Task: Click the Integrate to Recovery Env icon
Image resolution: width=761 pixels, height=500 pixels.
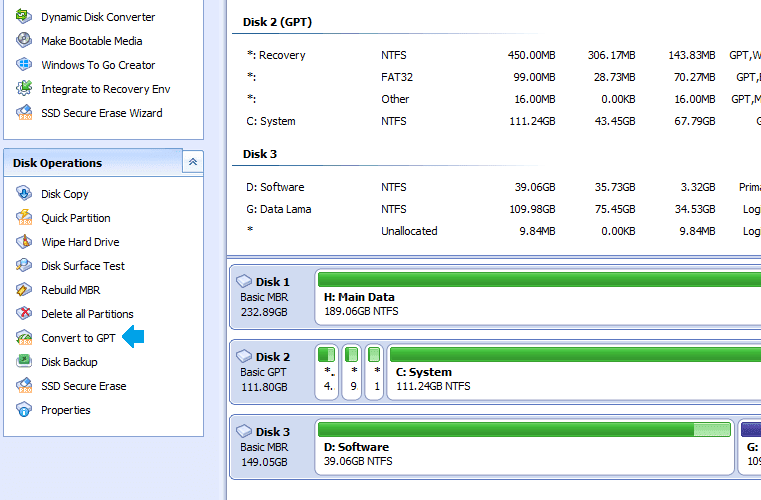Action: (24, 88)
